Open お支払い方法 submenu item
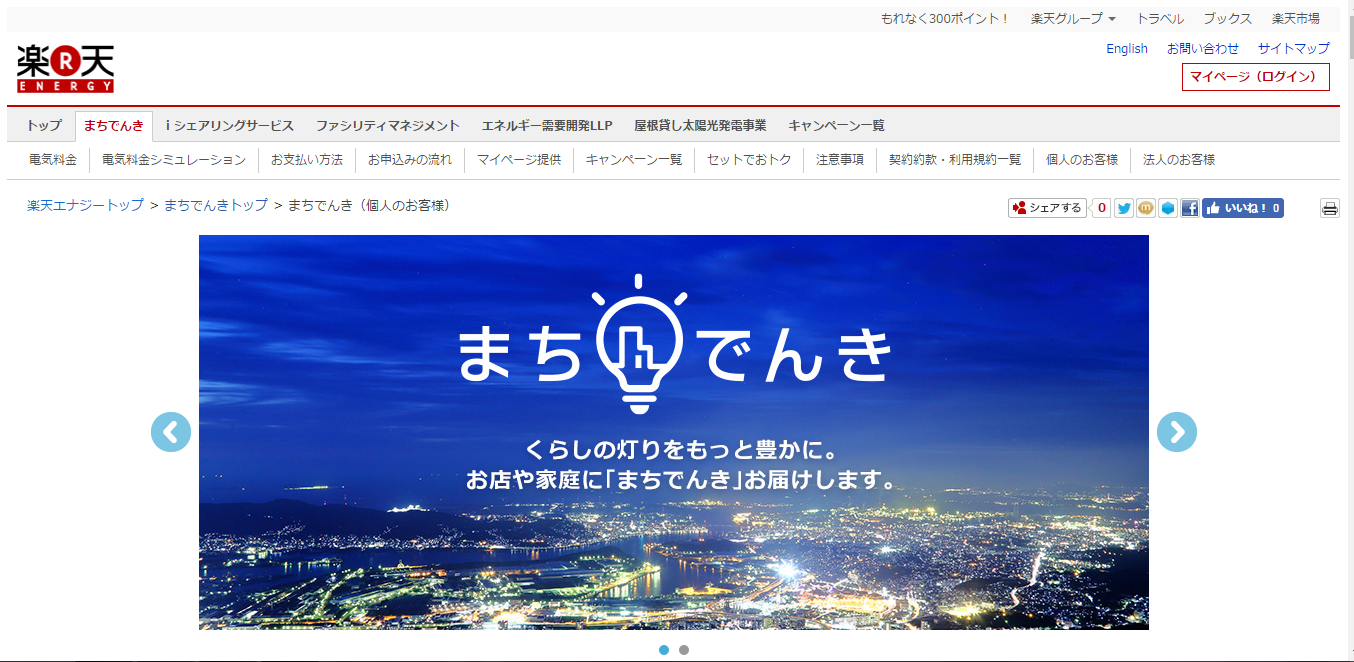The image size is (1354, 662). pyautogui.click(x=307, y=160)
